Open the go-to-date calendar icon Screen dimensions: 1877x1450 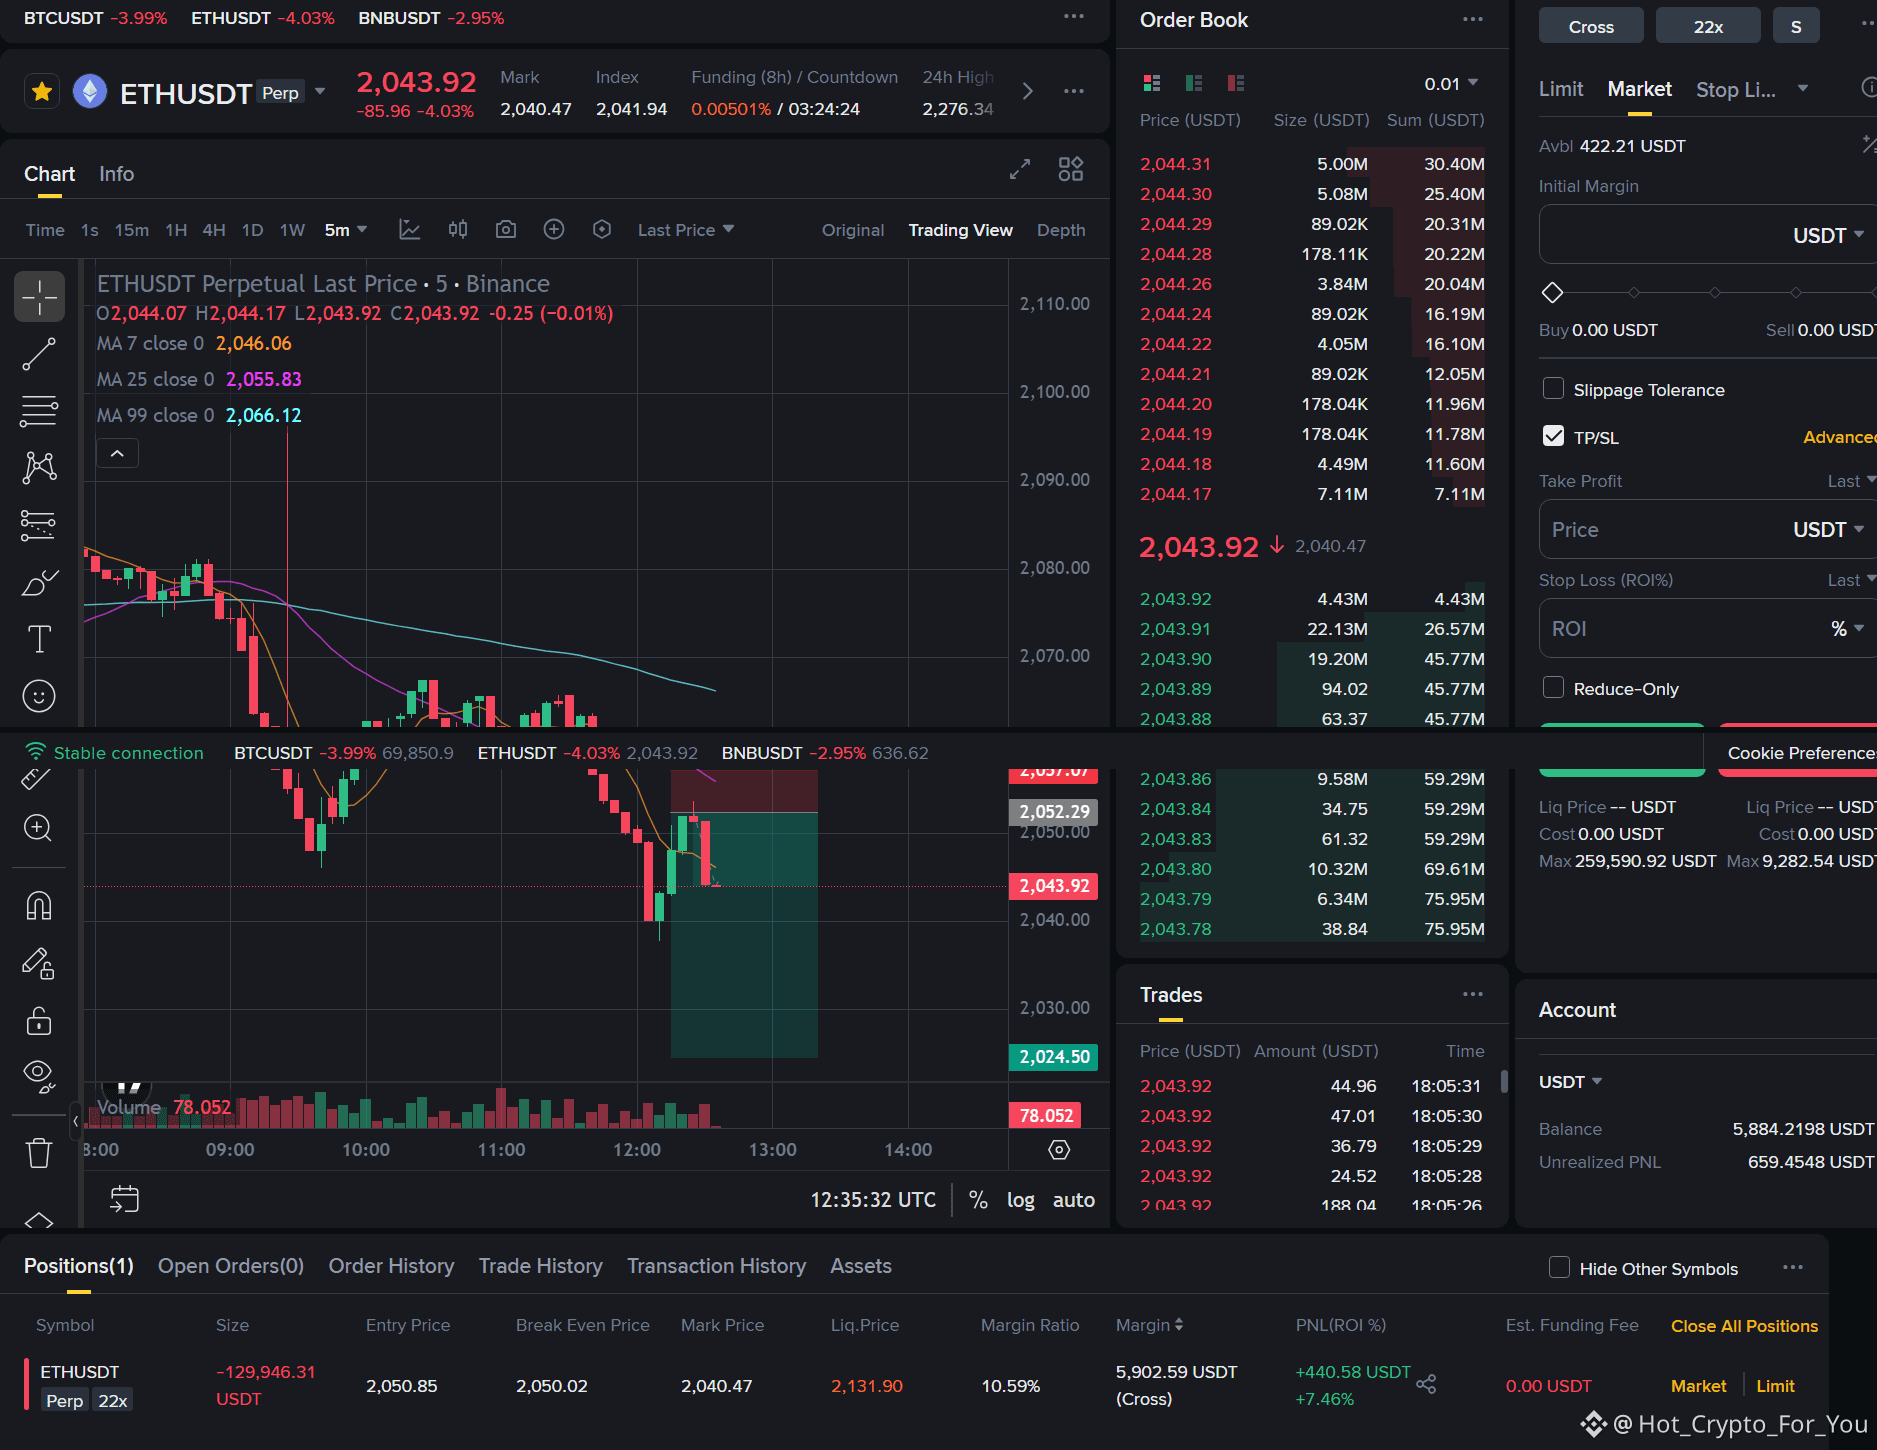(x=124, y=1199)
